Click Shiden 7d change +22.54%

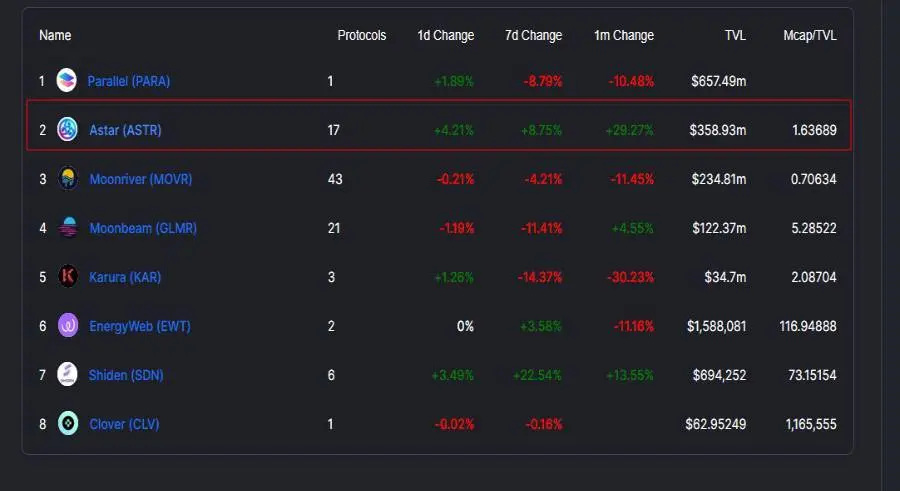537,375
